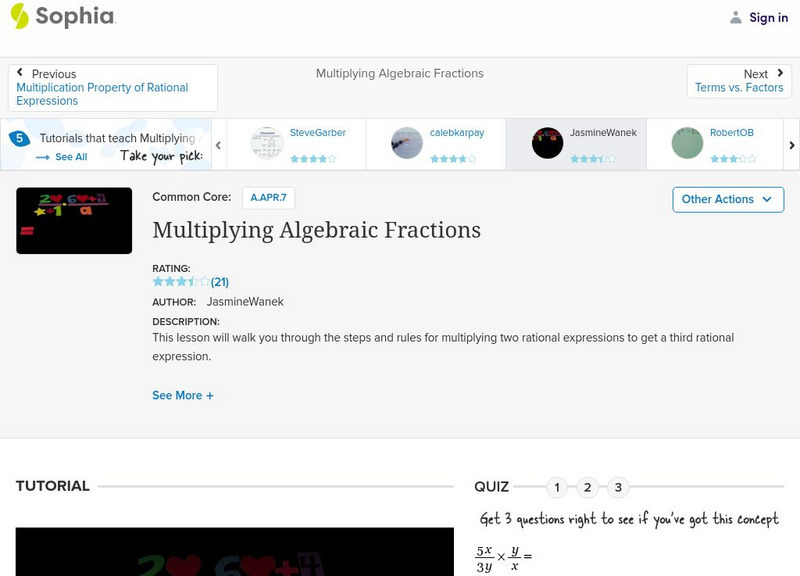The image size is (800, 576).
Task: Select quiz question 3
Action: tap(618, 488)
